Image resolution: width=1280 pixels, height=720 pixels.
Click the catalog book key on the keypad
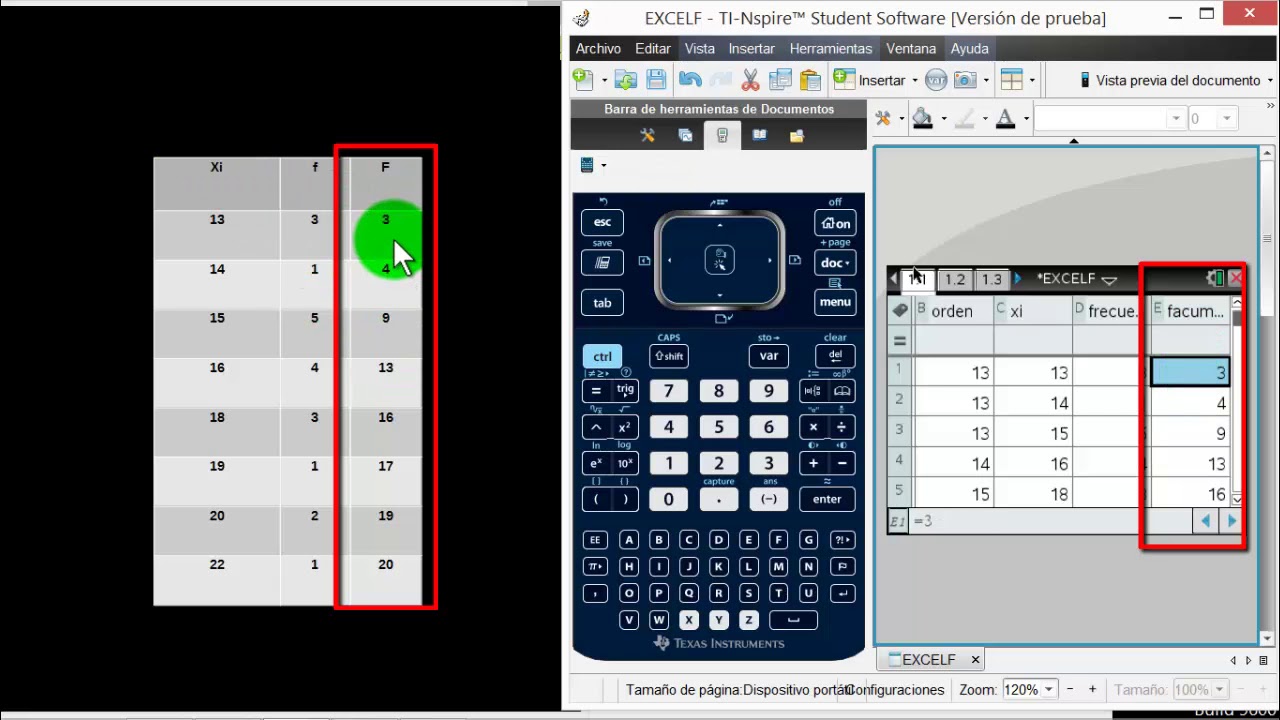(x=843, y=391)
